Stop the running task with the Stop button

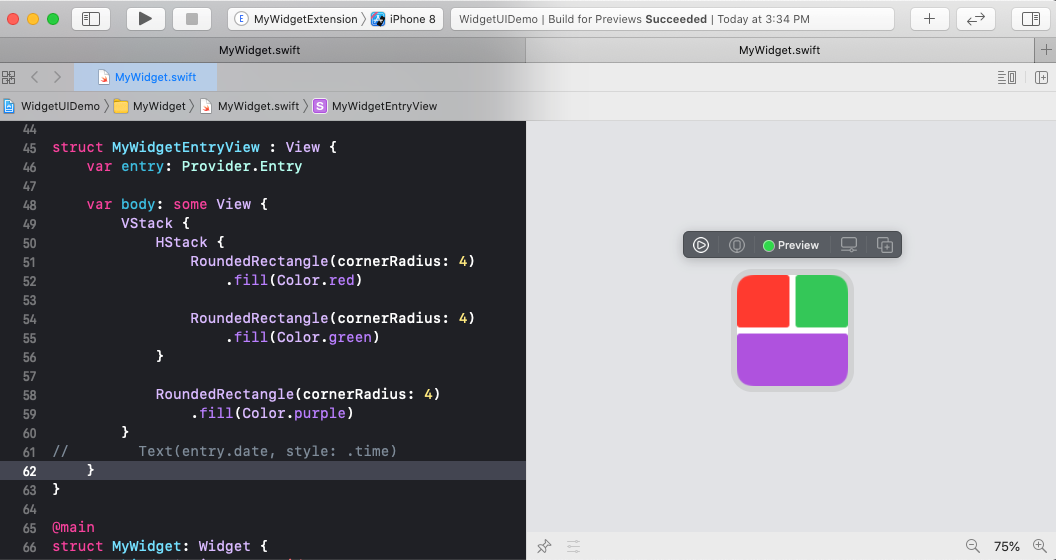click(192, 19)
